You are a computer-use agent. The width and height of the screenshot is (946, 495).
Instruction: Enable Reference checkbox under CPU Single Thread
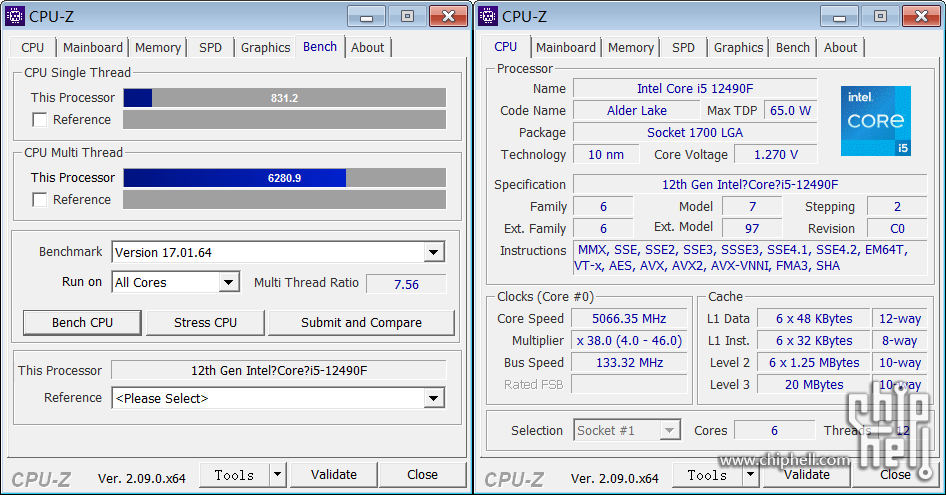click(x=40, y=120)
